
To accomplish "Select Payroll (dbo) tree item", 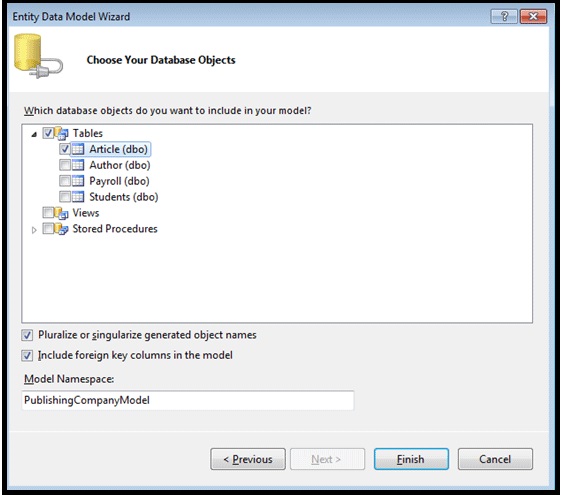I will click(119, 181).
